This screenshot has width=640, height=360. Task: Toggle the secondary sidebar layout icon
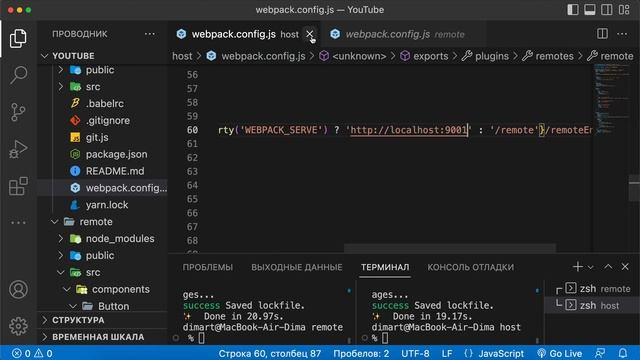(x=607, y=10)
